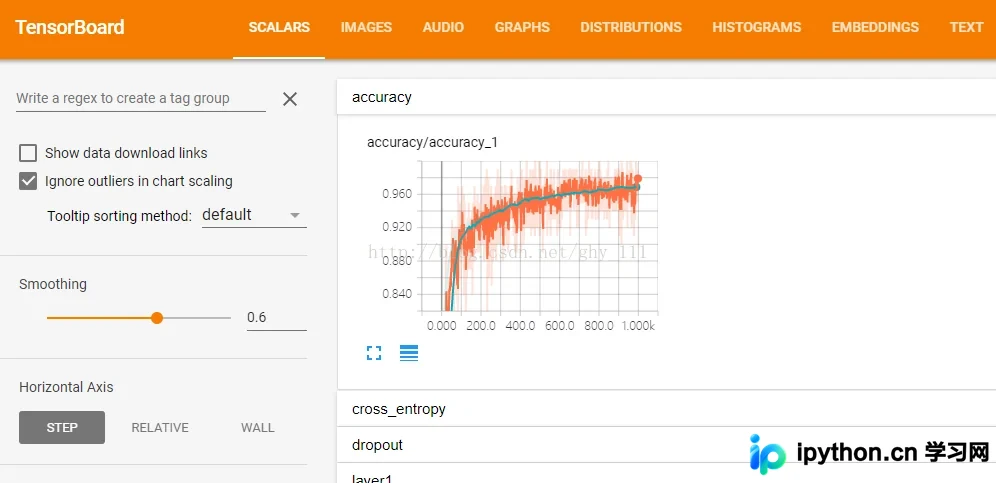Screen dimensions: 996x483
Task: Clear the tag group regex with X
Action: (x=290, y=99)
